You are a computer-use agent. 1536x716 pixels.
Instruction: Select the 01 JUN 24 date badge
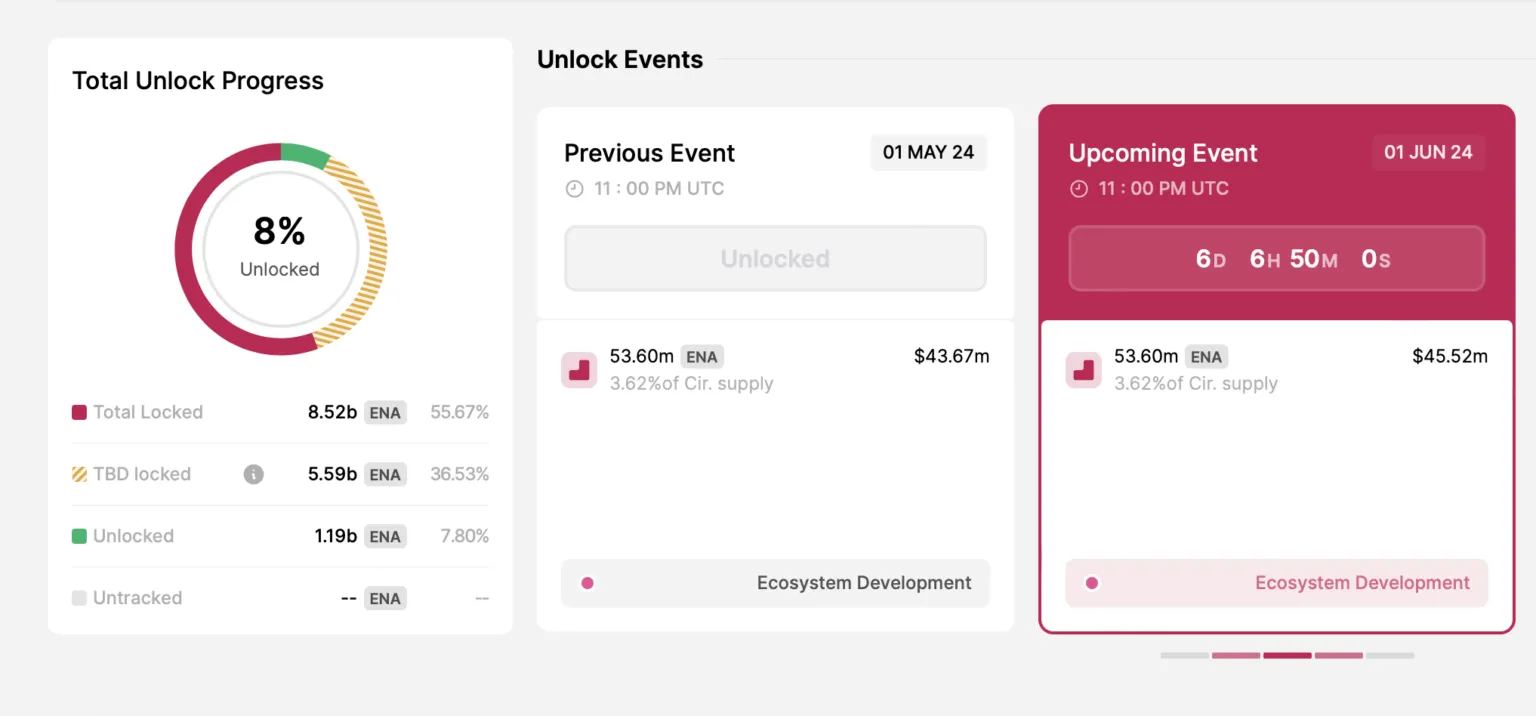point(1428,153)
